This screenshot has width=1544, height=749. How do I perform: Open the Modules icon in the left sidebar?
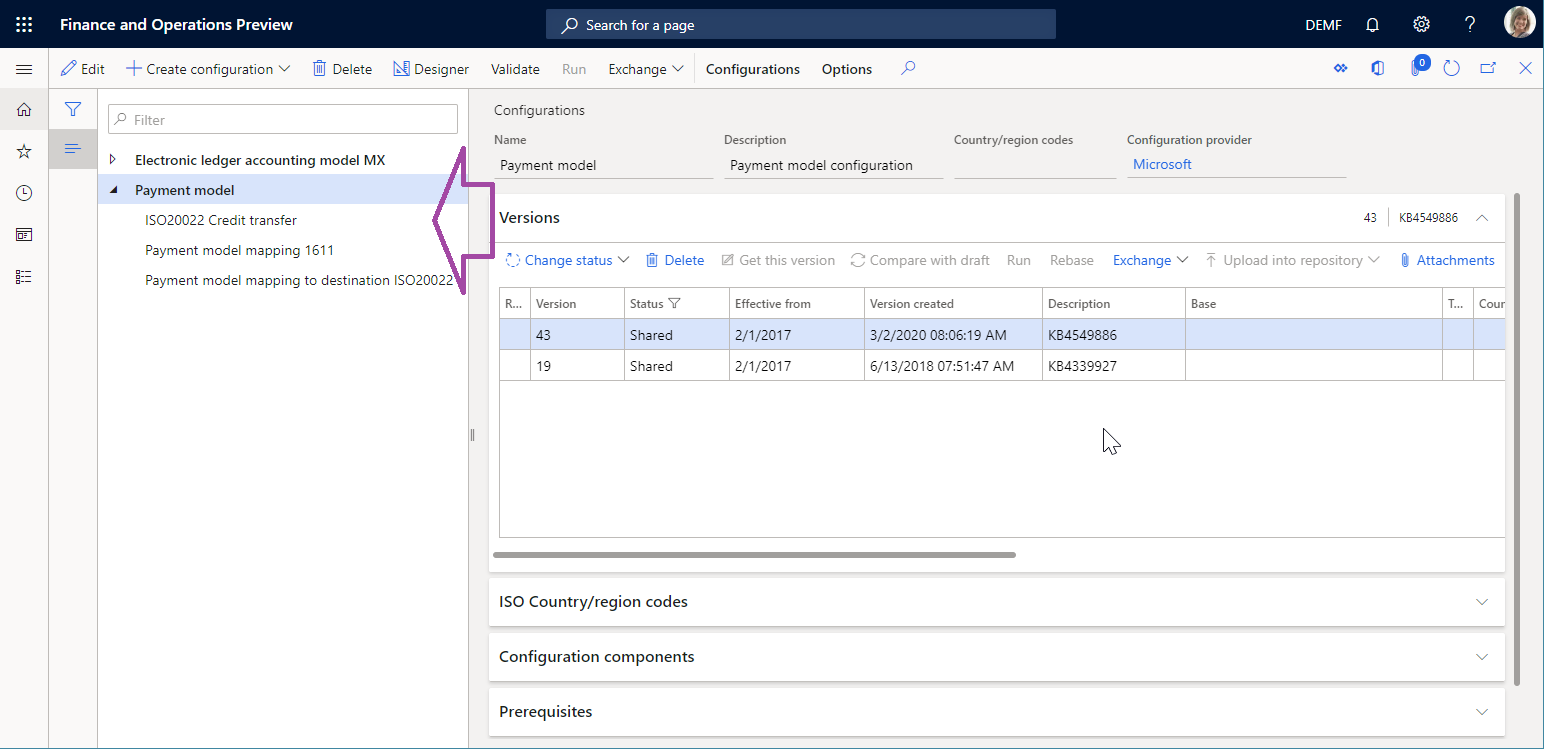tap(24, 276)
